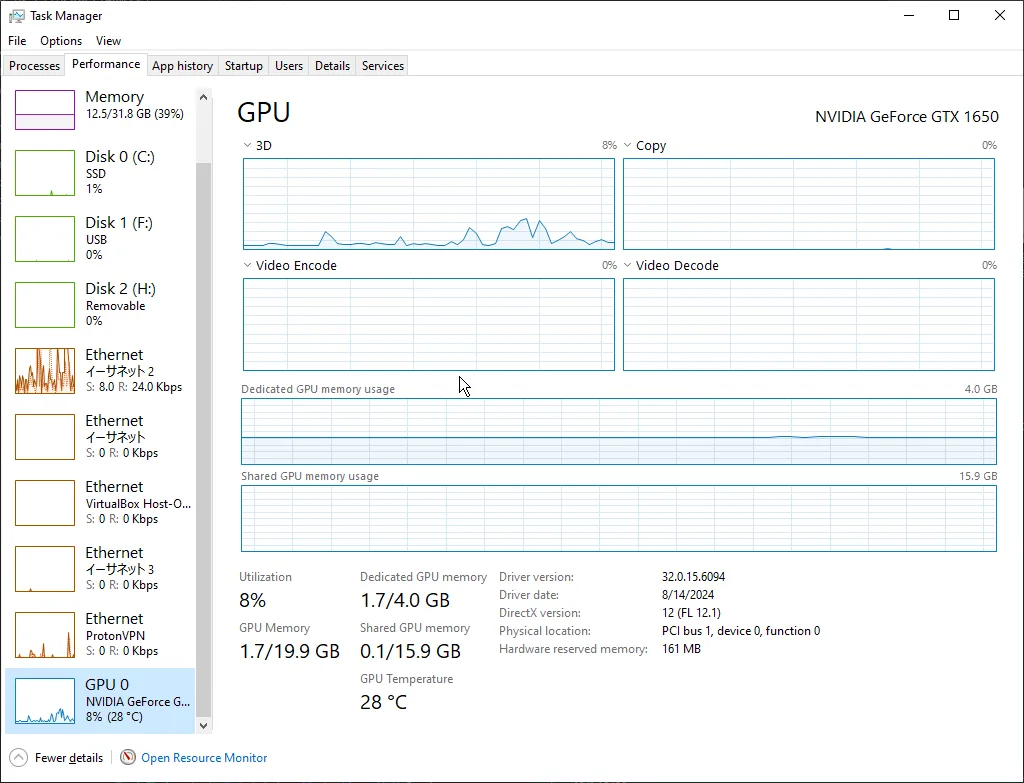1024x783 pixels.
Task: Open the View menu
Action: point(108,41)
